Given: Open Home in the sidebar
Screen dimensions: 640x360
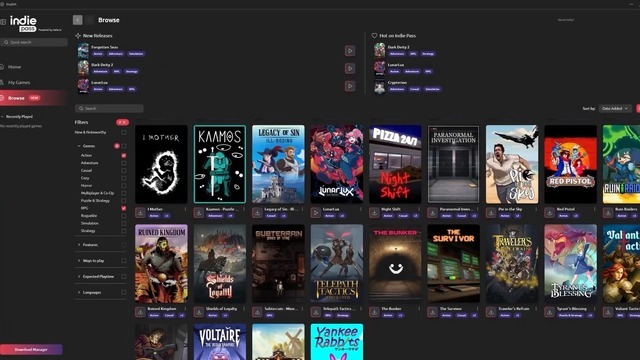Looking at the screenshot, I should (14, 67).
